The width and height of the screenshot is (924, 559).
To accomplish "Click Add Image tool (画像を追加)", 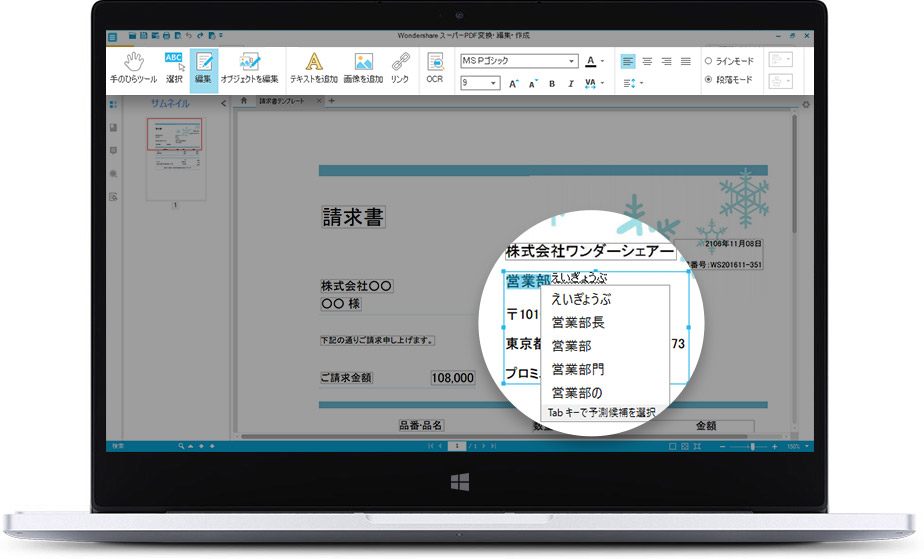I will (x=363, y=68).
